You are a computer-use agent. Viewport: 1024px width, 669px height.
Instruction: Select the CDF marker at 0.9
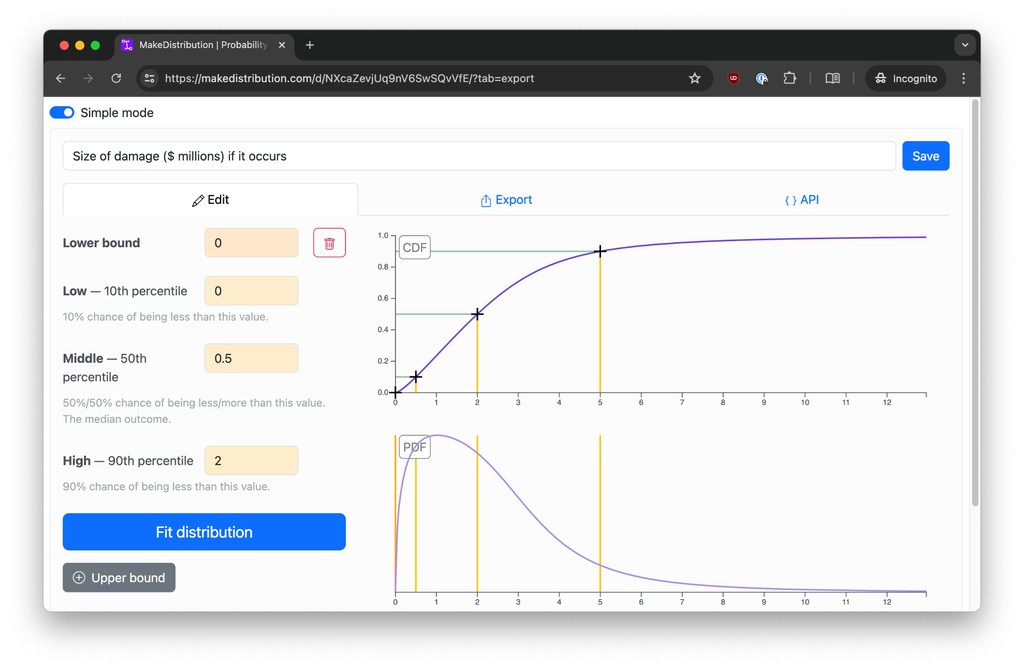point(600,251)
